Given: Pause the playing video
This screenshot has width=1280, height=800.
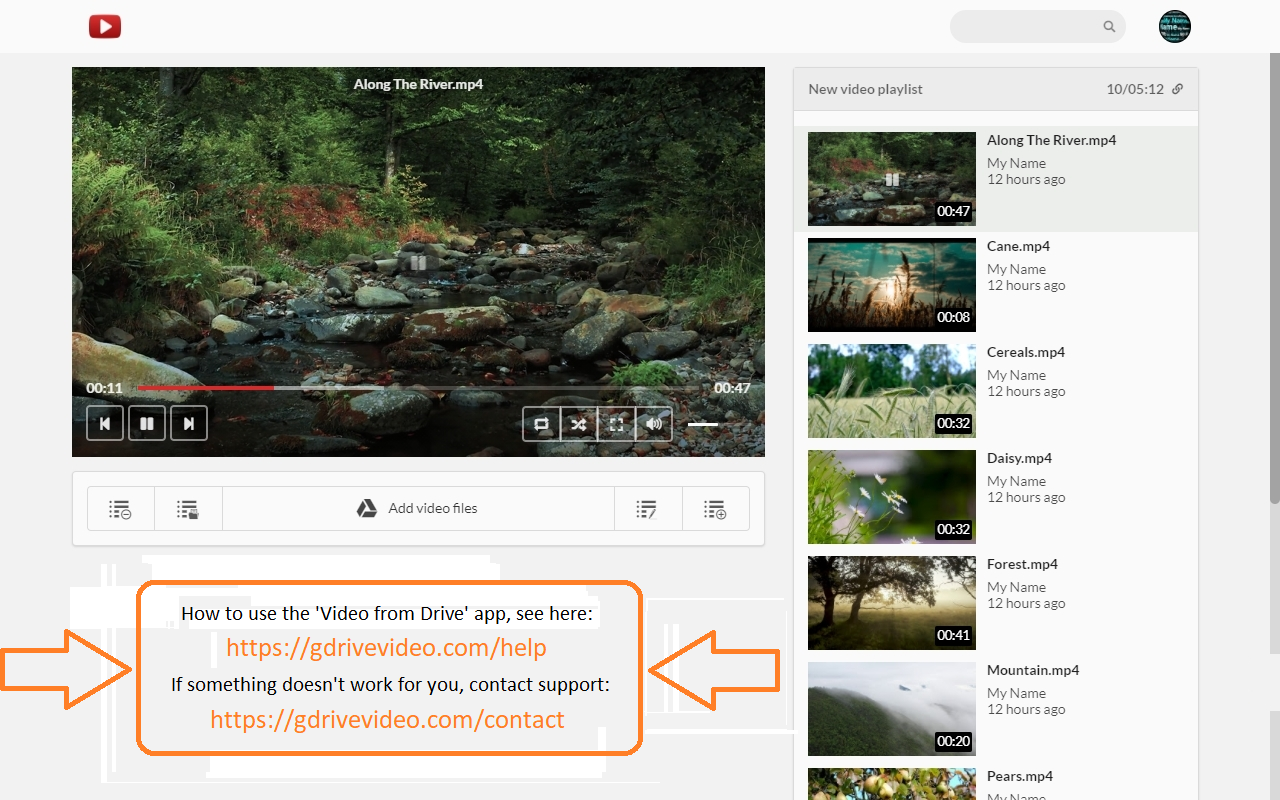Looking at the screenshot, I should tap(147, 424).
